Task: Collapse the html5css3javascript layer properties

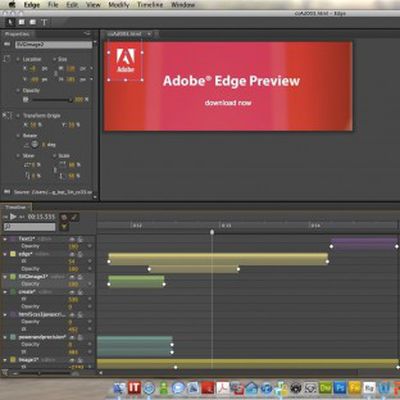Action: pos(5,314)
